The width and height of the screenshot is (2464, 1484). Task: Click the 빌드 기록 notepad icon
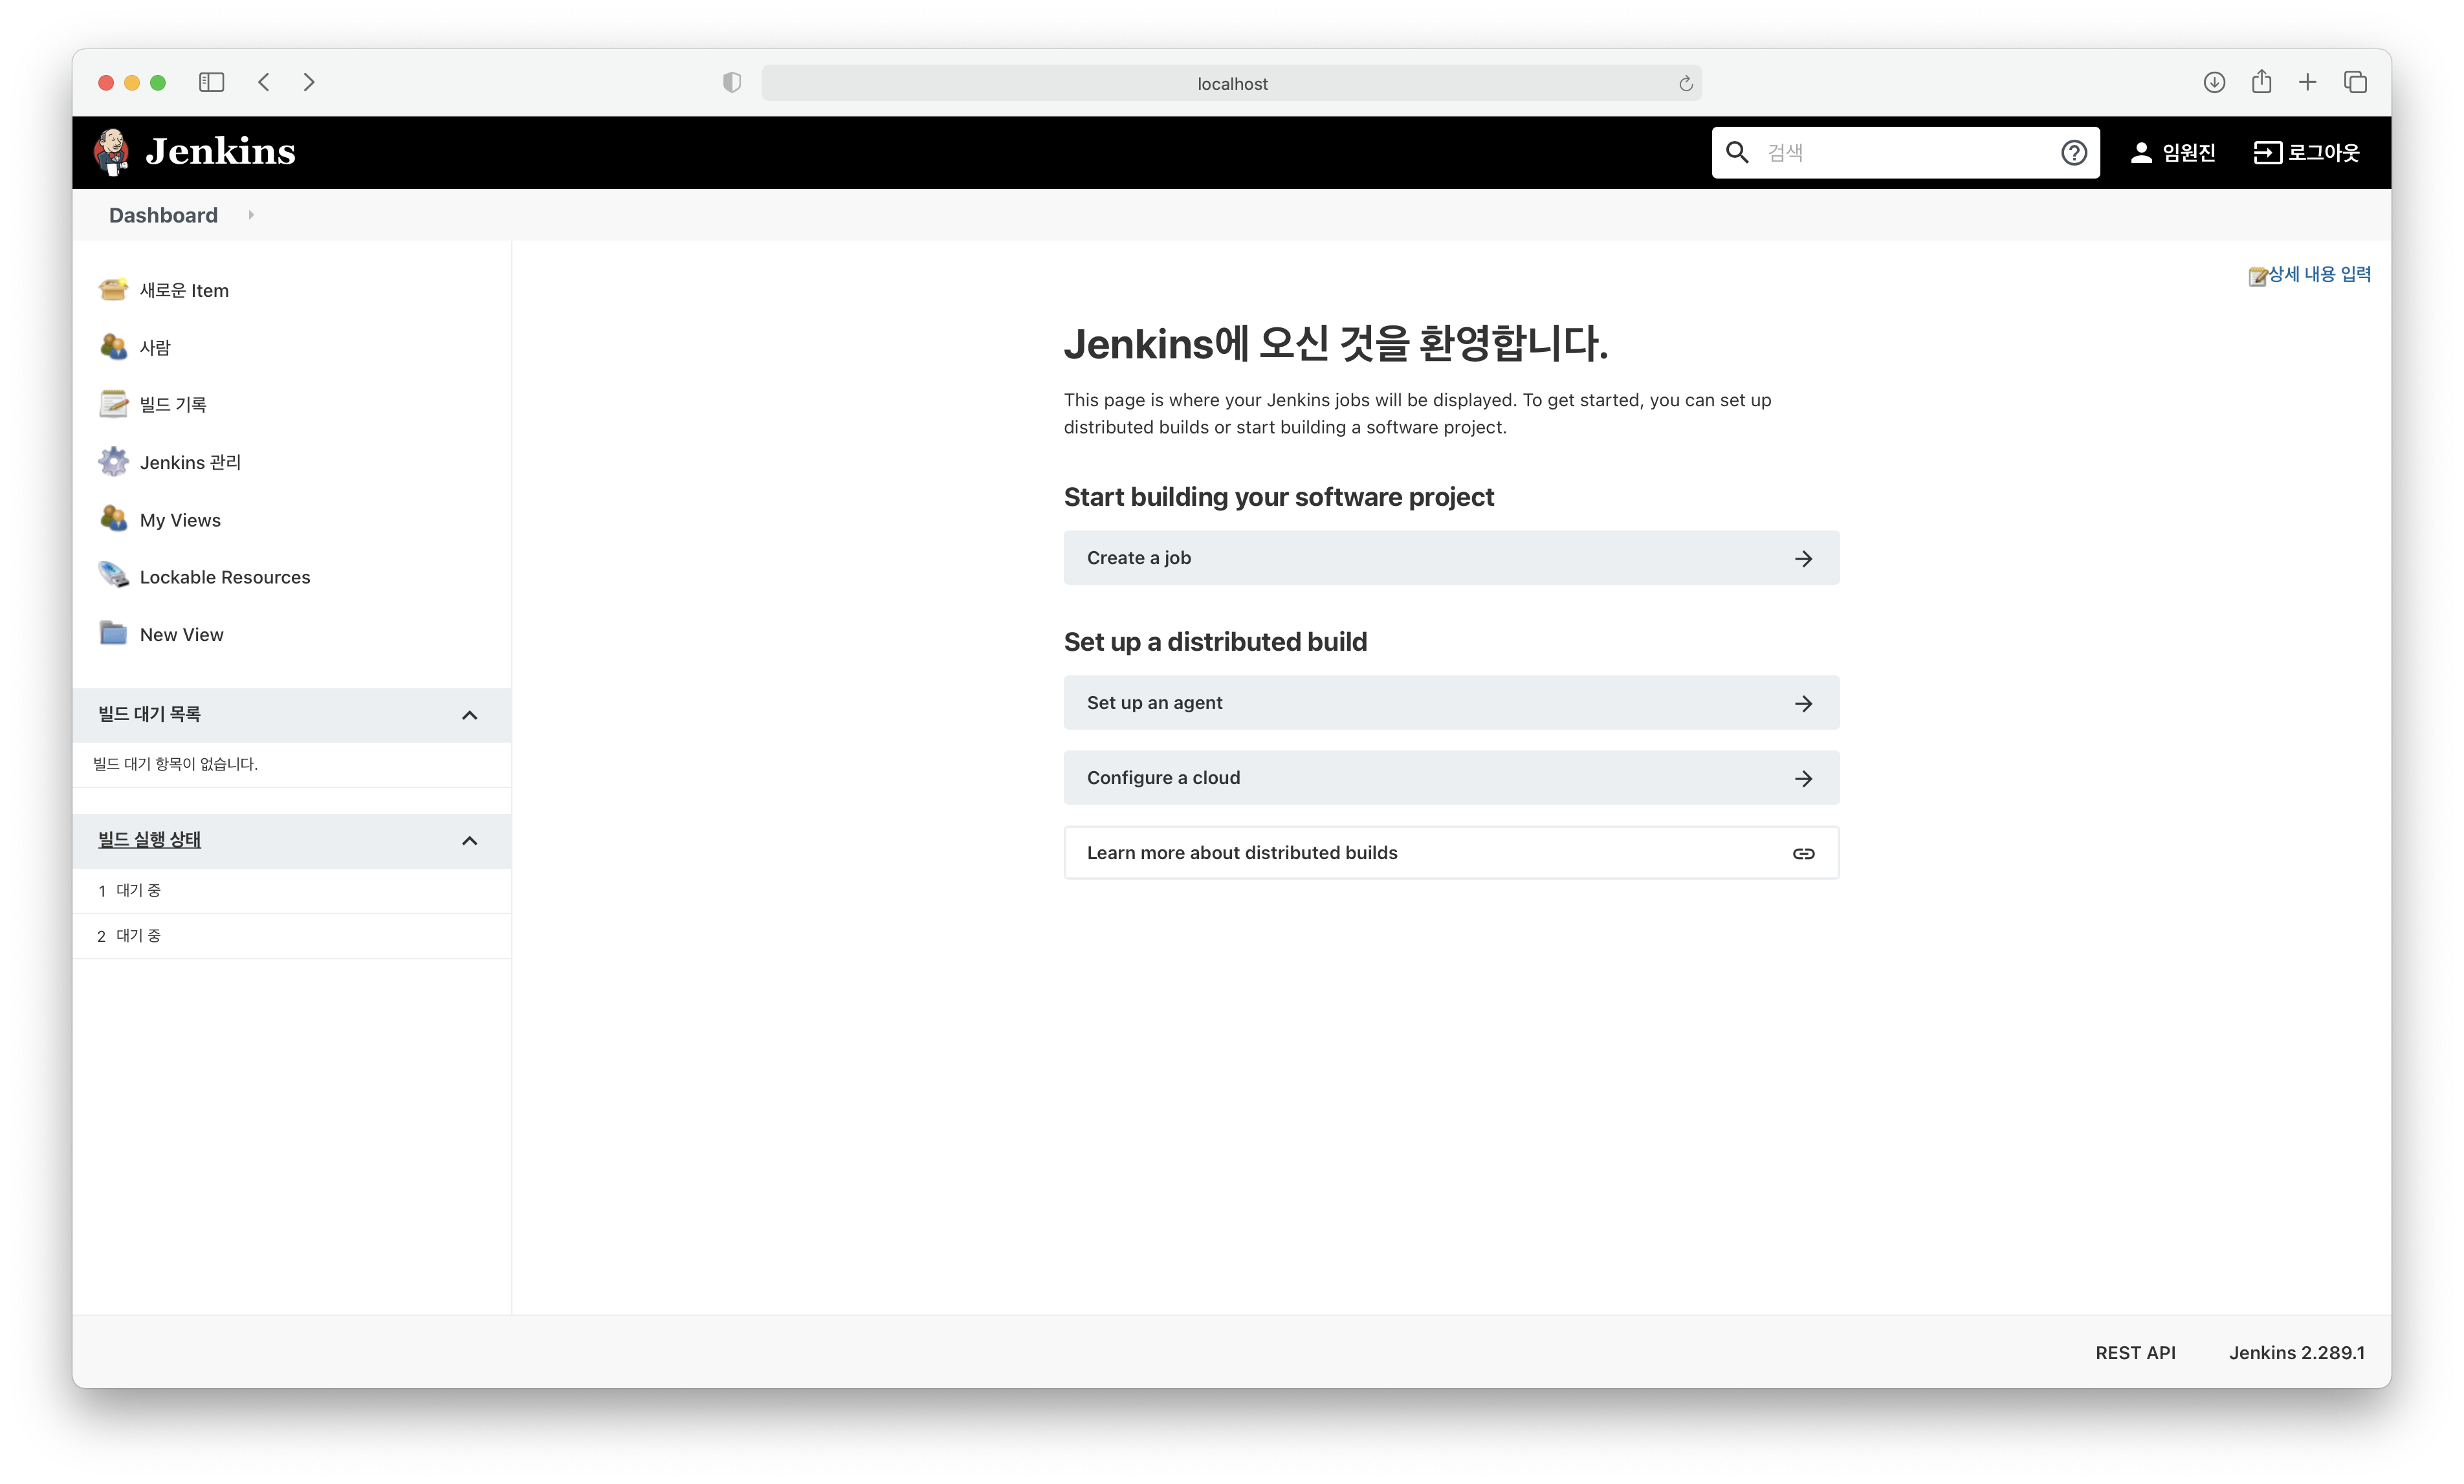pos(113,404)
